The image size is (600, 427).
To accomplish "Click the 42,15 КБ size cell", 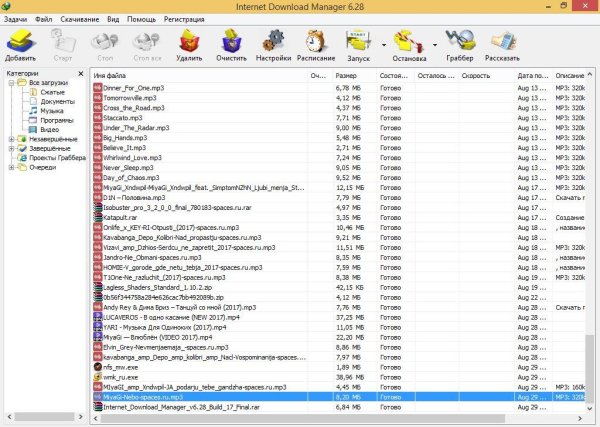I will (350, 287).
